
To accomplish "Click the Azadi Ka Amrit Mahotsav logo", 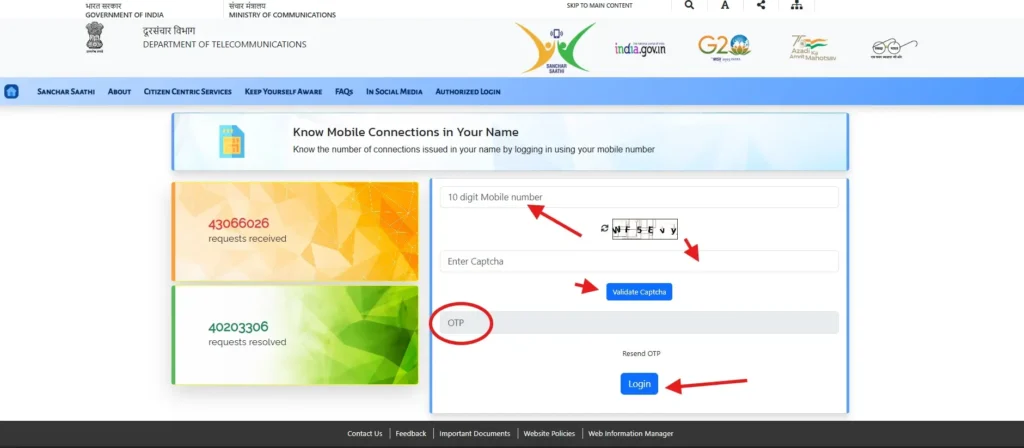I will [812, 48].
